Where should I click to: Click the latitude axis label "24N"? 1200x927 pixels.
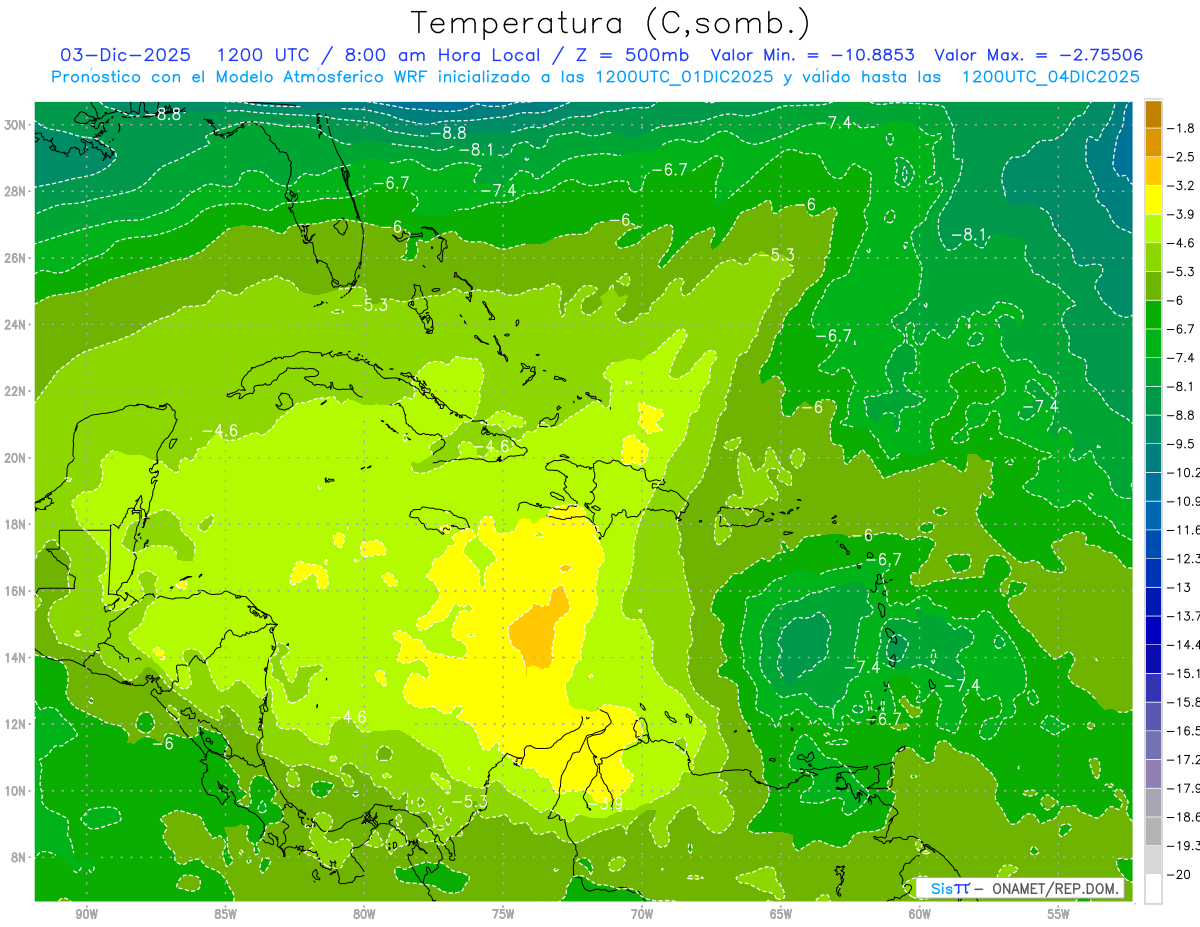(15, 325)
